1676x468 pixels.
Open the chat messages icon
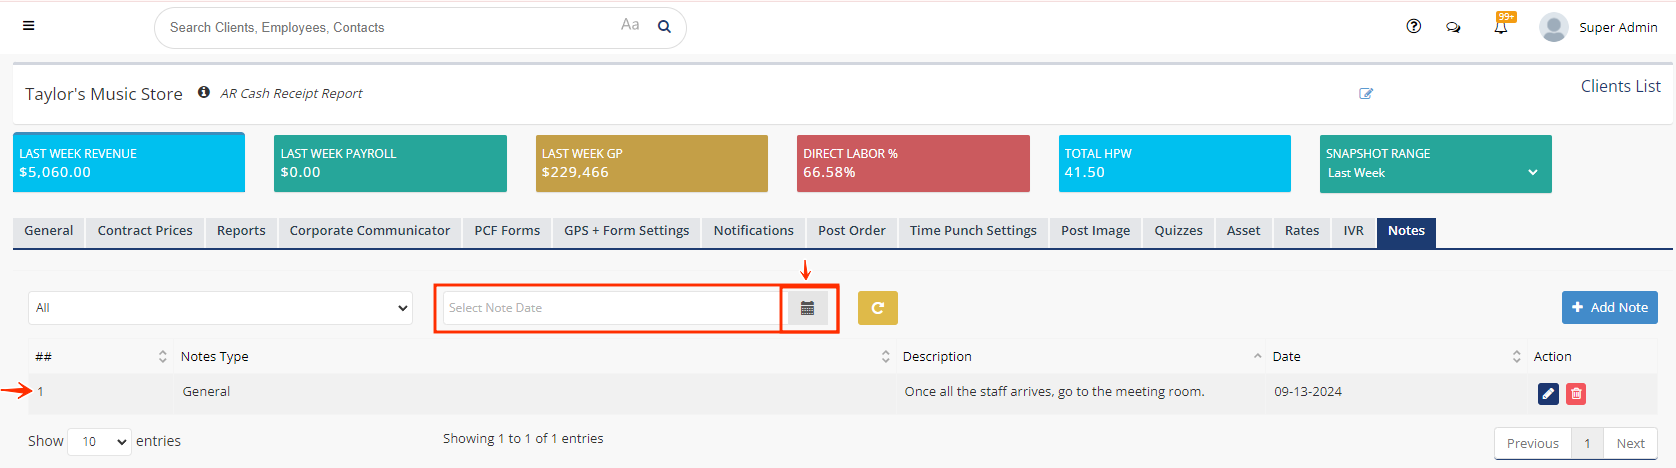click(1453, 28)
